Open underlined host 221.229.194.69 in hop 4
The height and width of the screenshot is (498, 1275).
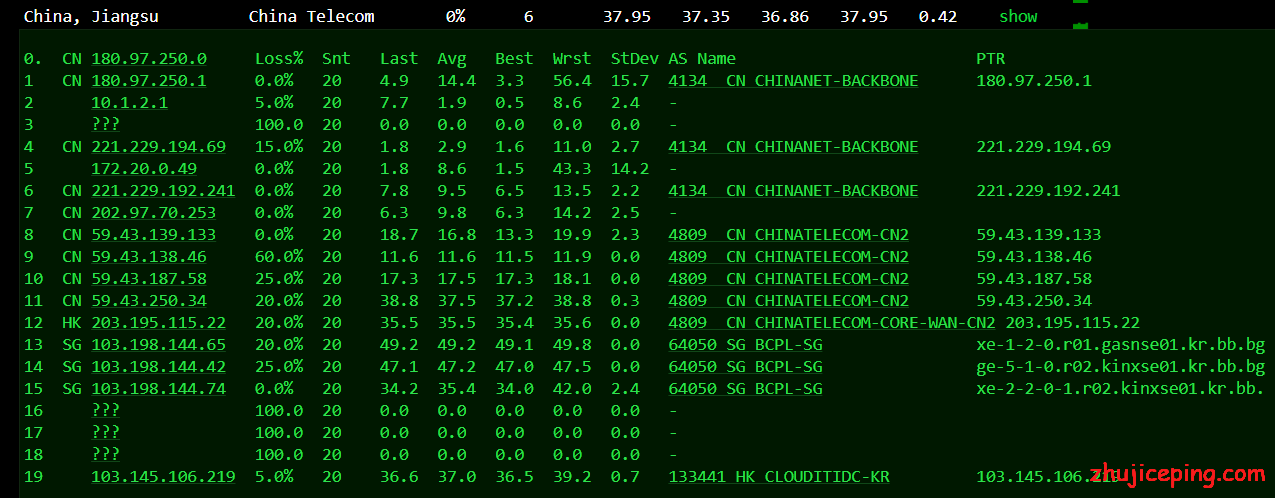(158, 147)
